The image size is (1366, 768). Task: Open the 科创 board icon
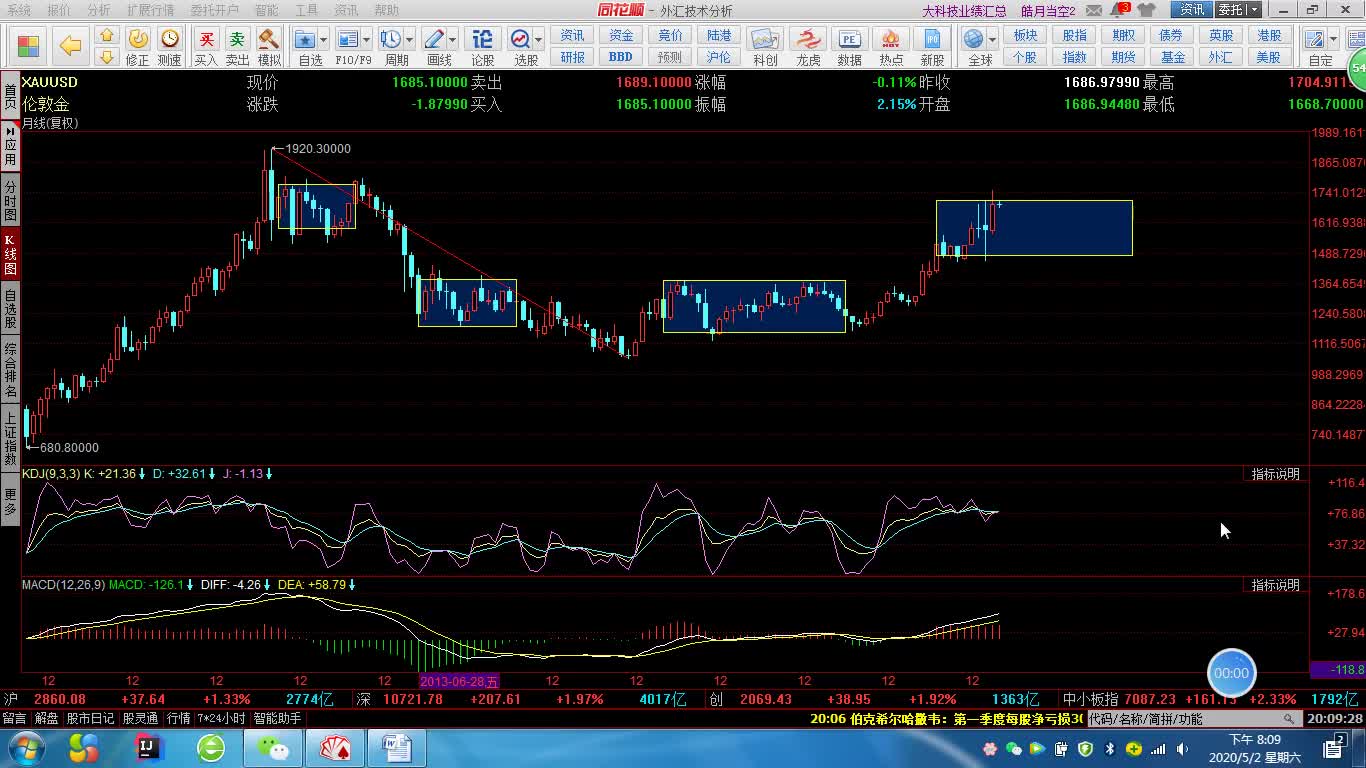coord(766,46)
